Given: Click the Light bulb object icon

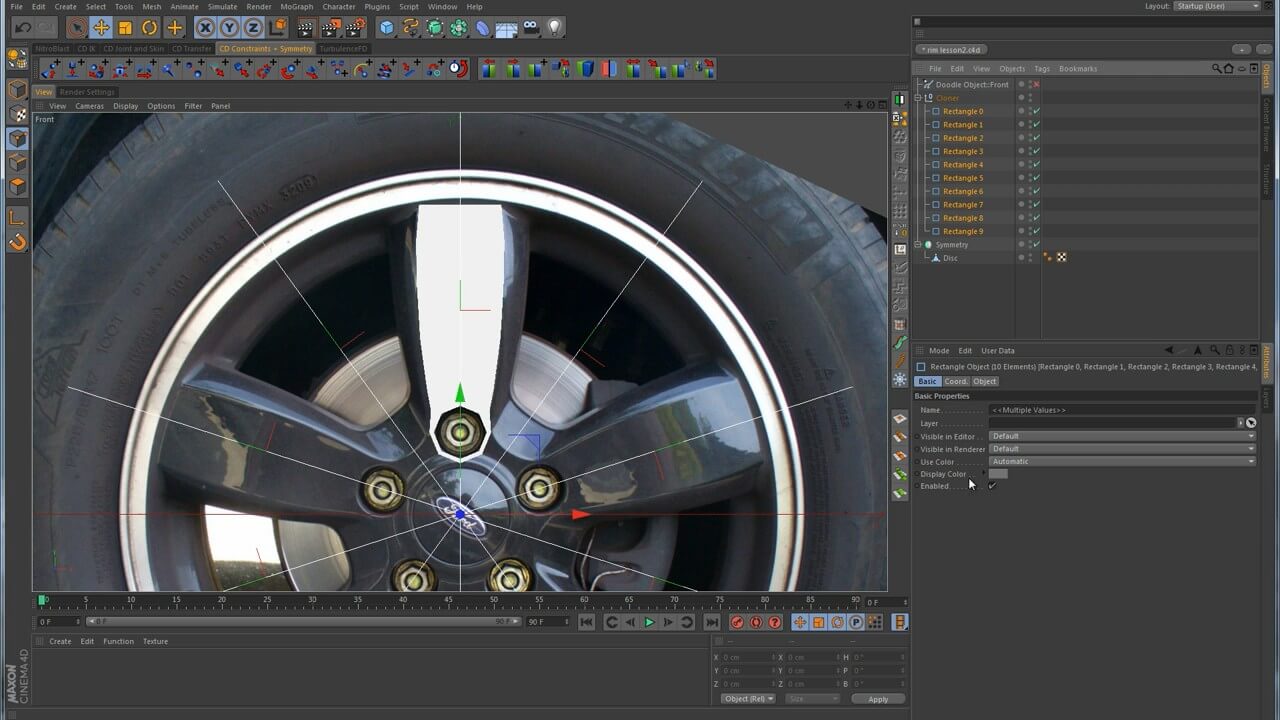Looking at the screenshot, I should (555, 27).
